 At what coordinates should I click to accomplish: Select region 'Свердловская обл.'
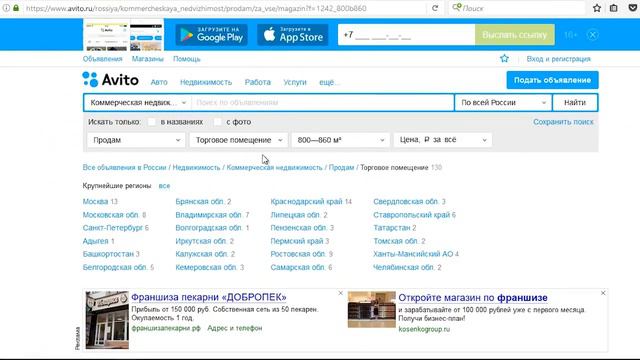tap(406, 201)
